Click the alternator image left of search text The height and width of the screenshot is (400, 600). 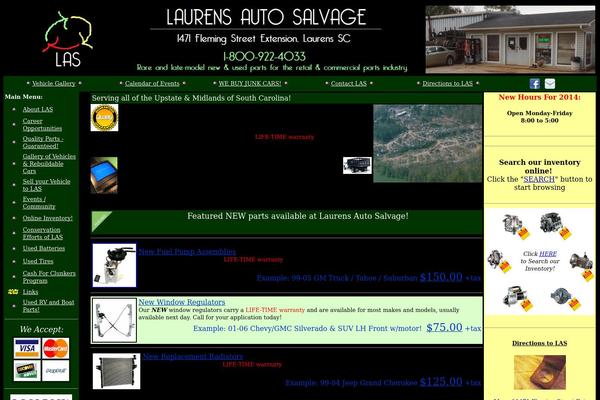point(500,261)
